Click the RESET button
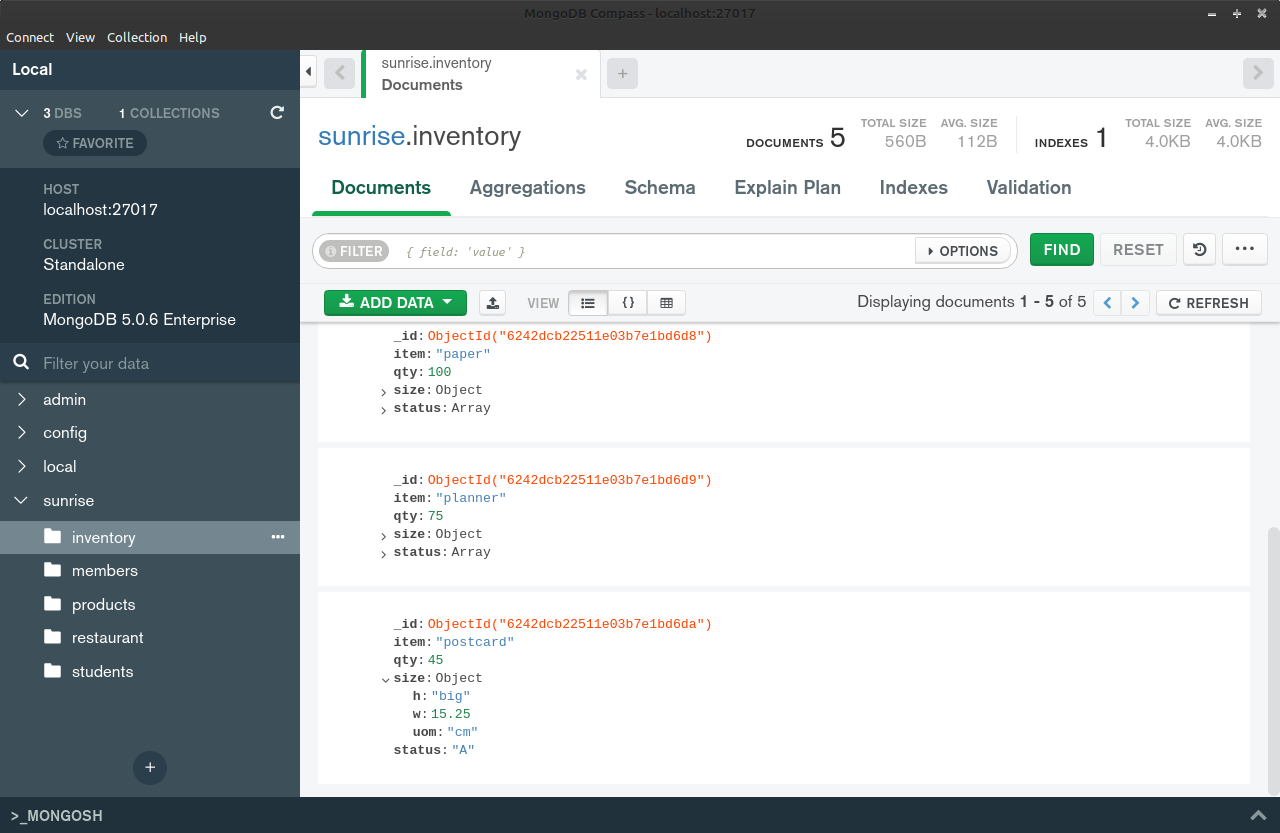 1138,250
